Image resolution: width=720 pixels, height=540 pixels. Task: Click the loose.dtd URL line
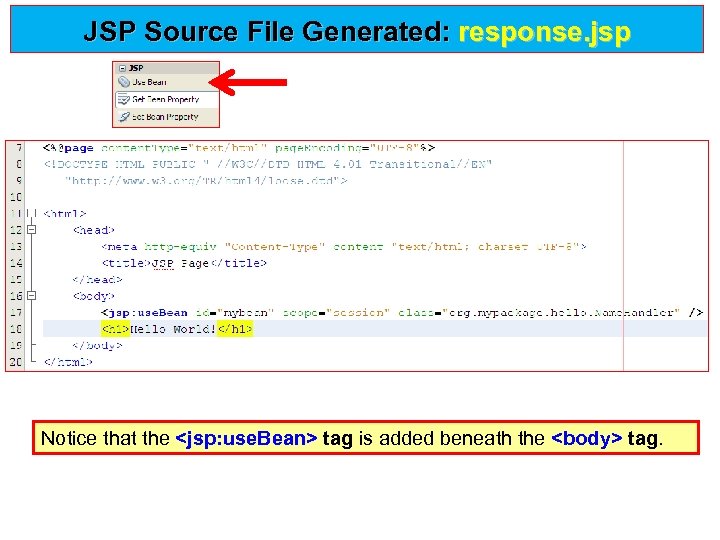point(206,180)
